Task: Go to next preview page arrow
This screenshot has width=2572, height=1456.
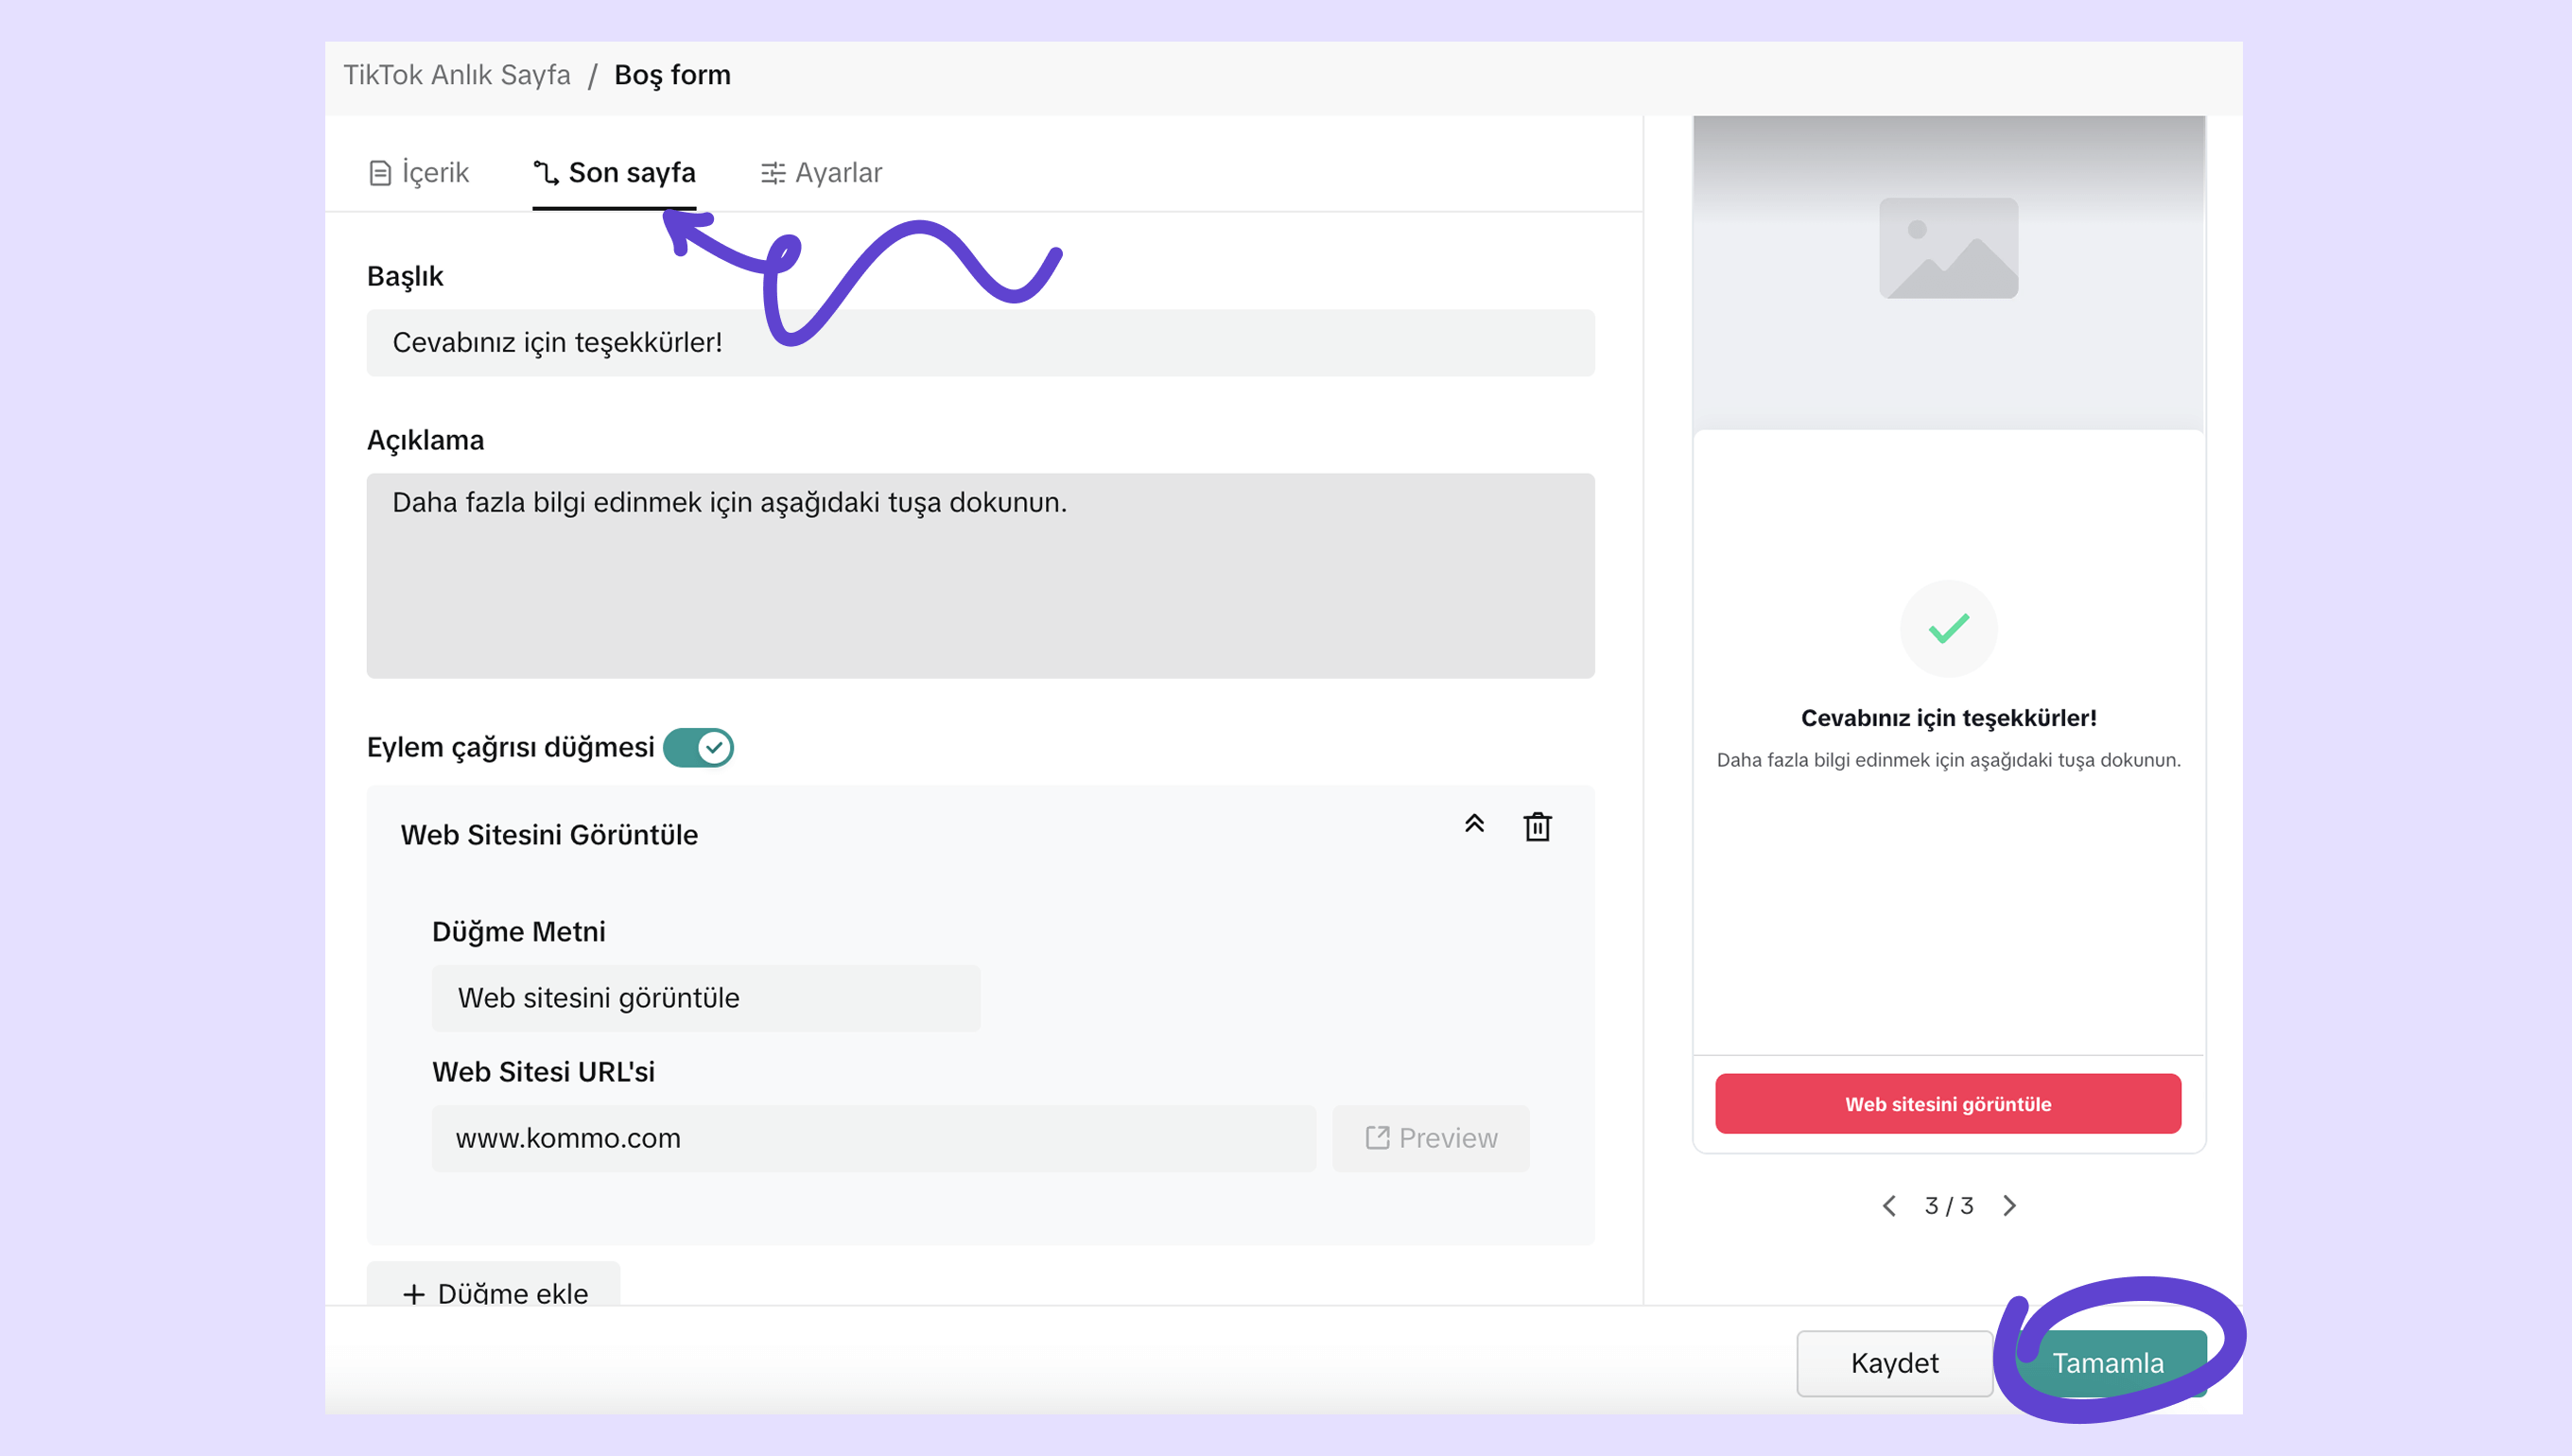Action: (x=2009, y=1206)
